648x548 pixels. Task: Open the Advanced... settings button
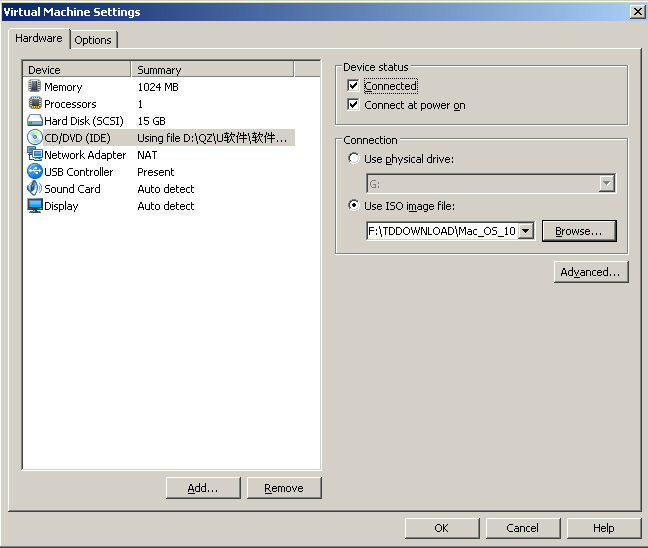[591, 272]
